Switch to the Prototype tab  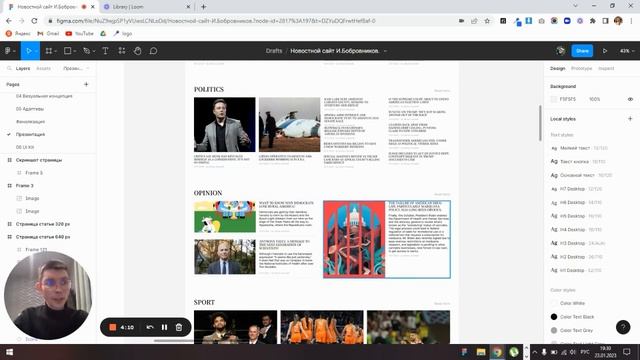click(581, 69)
